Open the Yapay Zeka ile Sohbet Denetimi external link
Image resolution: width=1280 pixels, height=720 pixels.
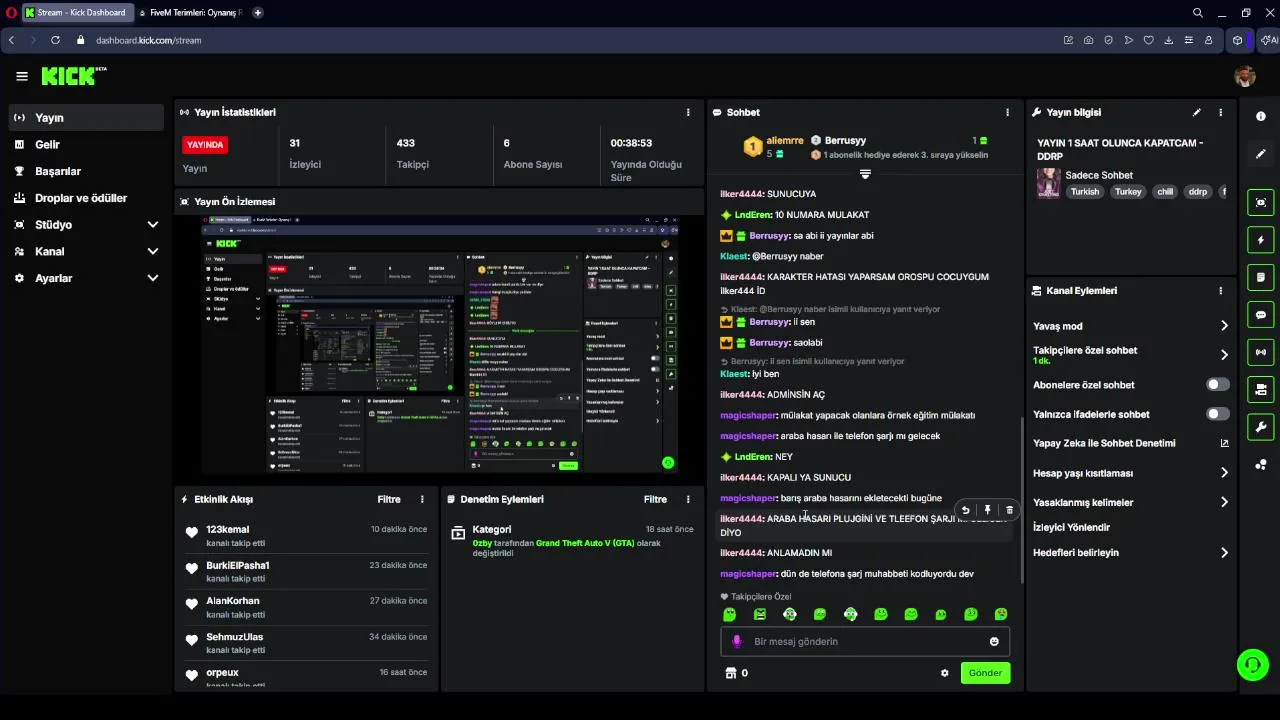1224,443
